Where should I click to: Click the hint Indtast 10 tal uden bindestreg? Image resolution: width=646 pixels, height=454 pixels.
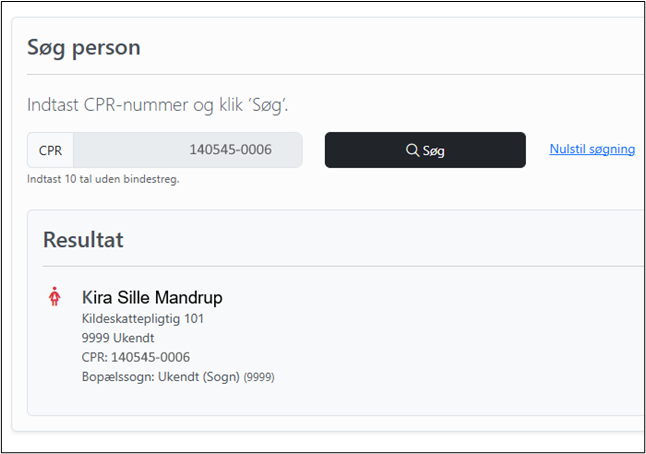pyautogui.click(x=103, y=179)
